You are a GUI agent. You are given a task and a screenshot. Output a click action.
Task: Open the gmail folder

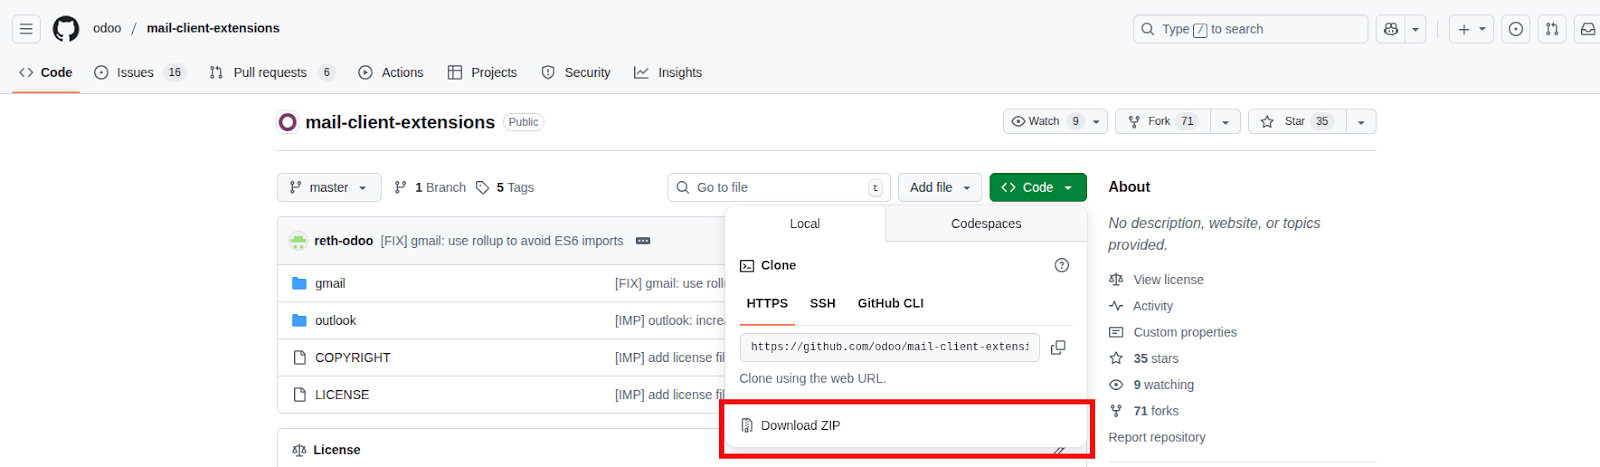coord(330,283)
